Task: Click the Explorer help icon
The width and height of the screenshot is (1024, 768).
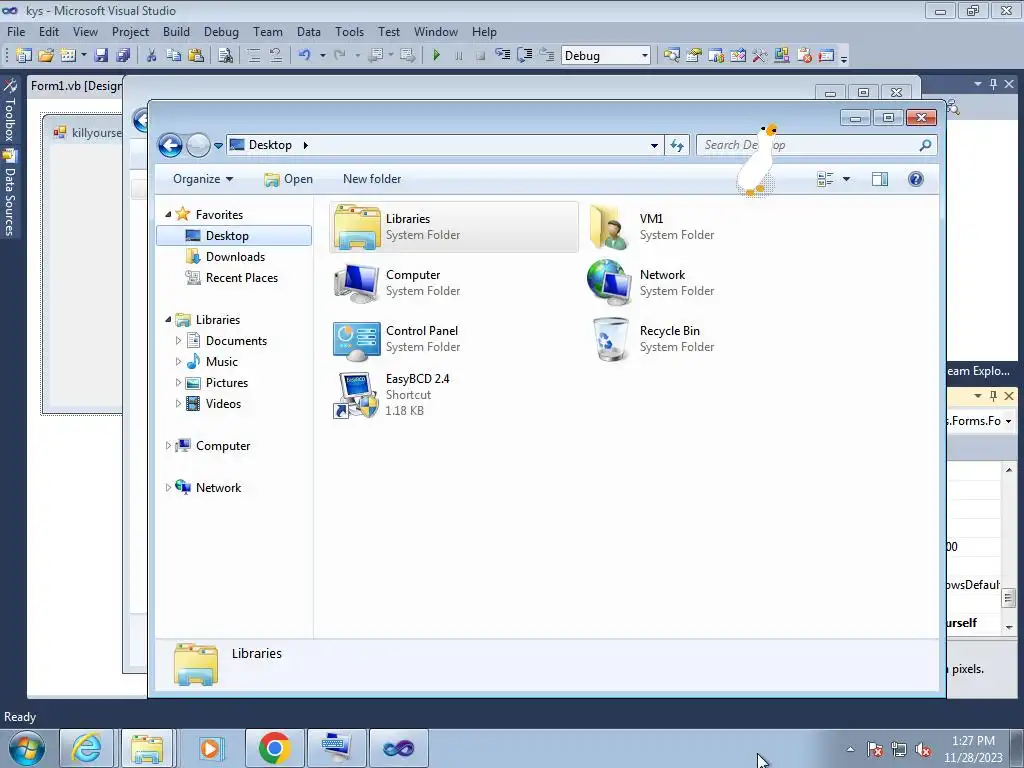Action: tap(916, 179)
